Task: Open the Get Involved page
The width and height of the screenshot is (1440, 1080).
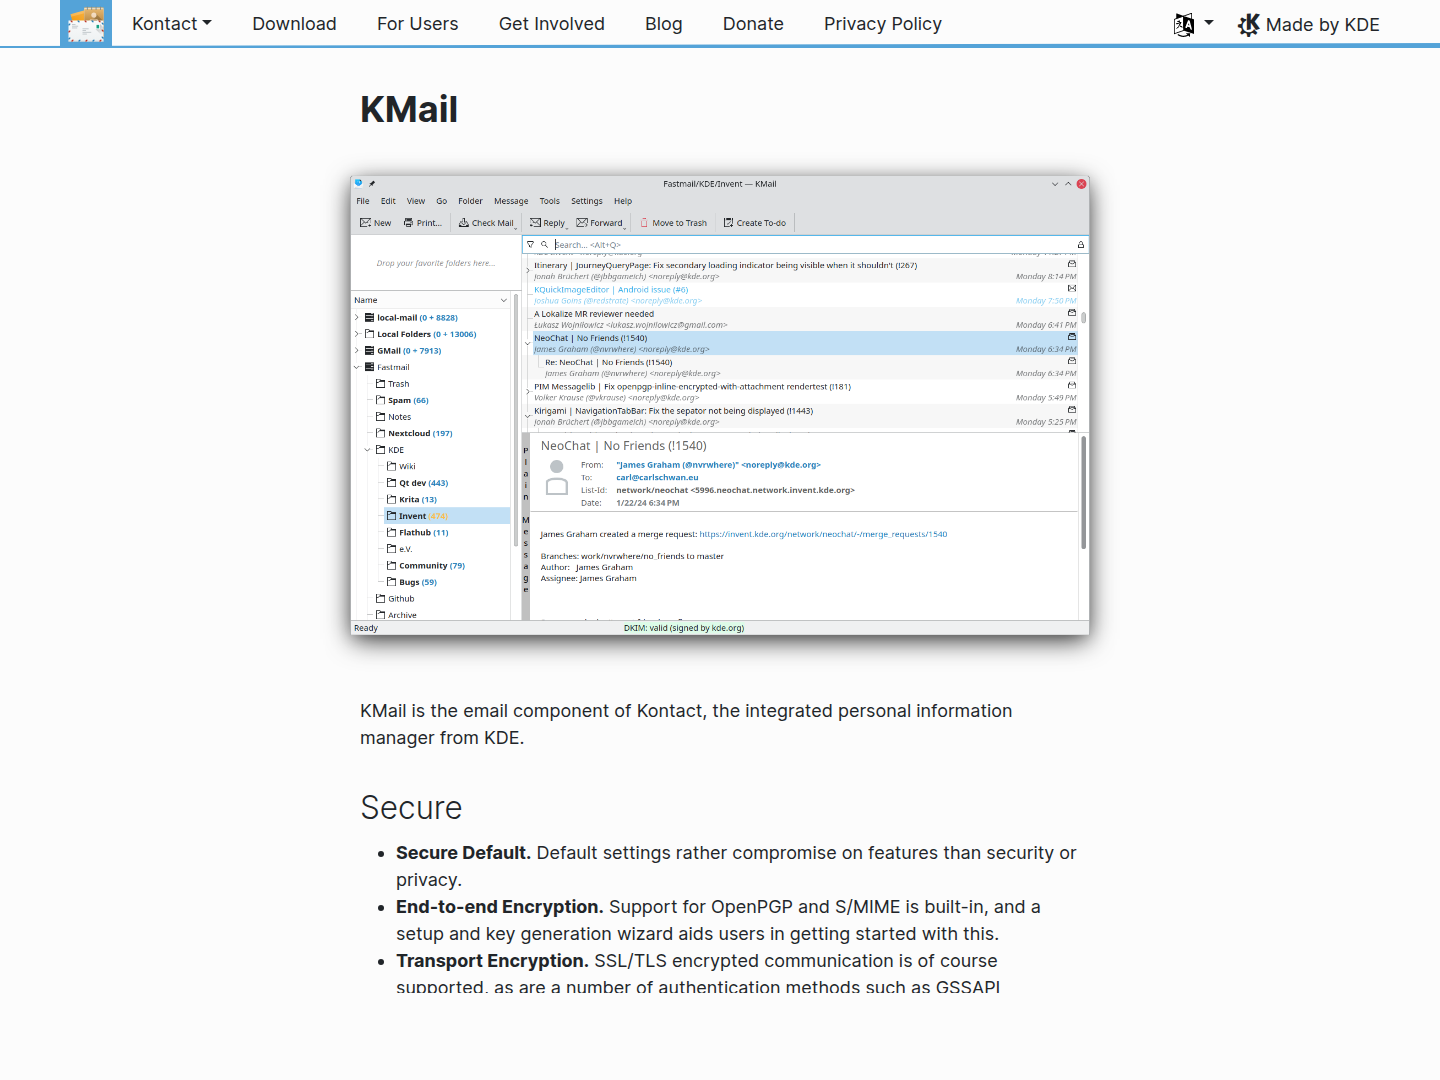Action: click(552, 24)
